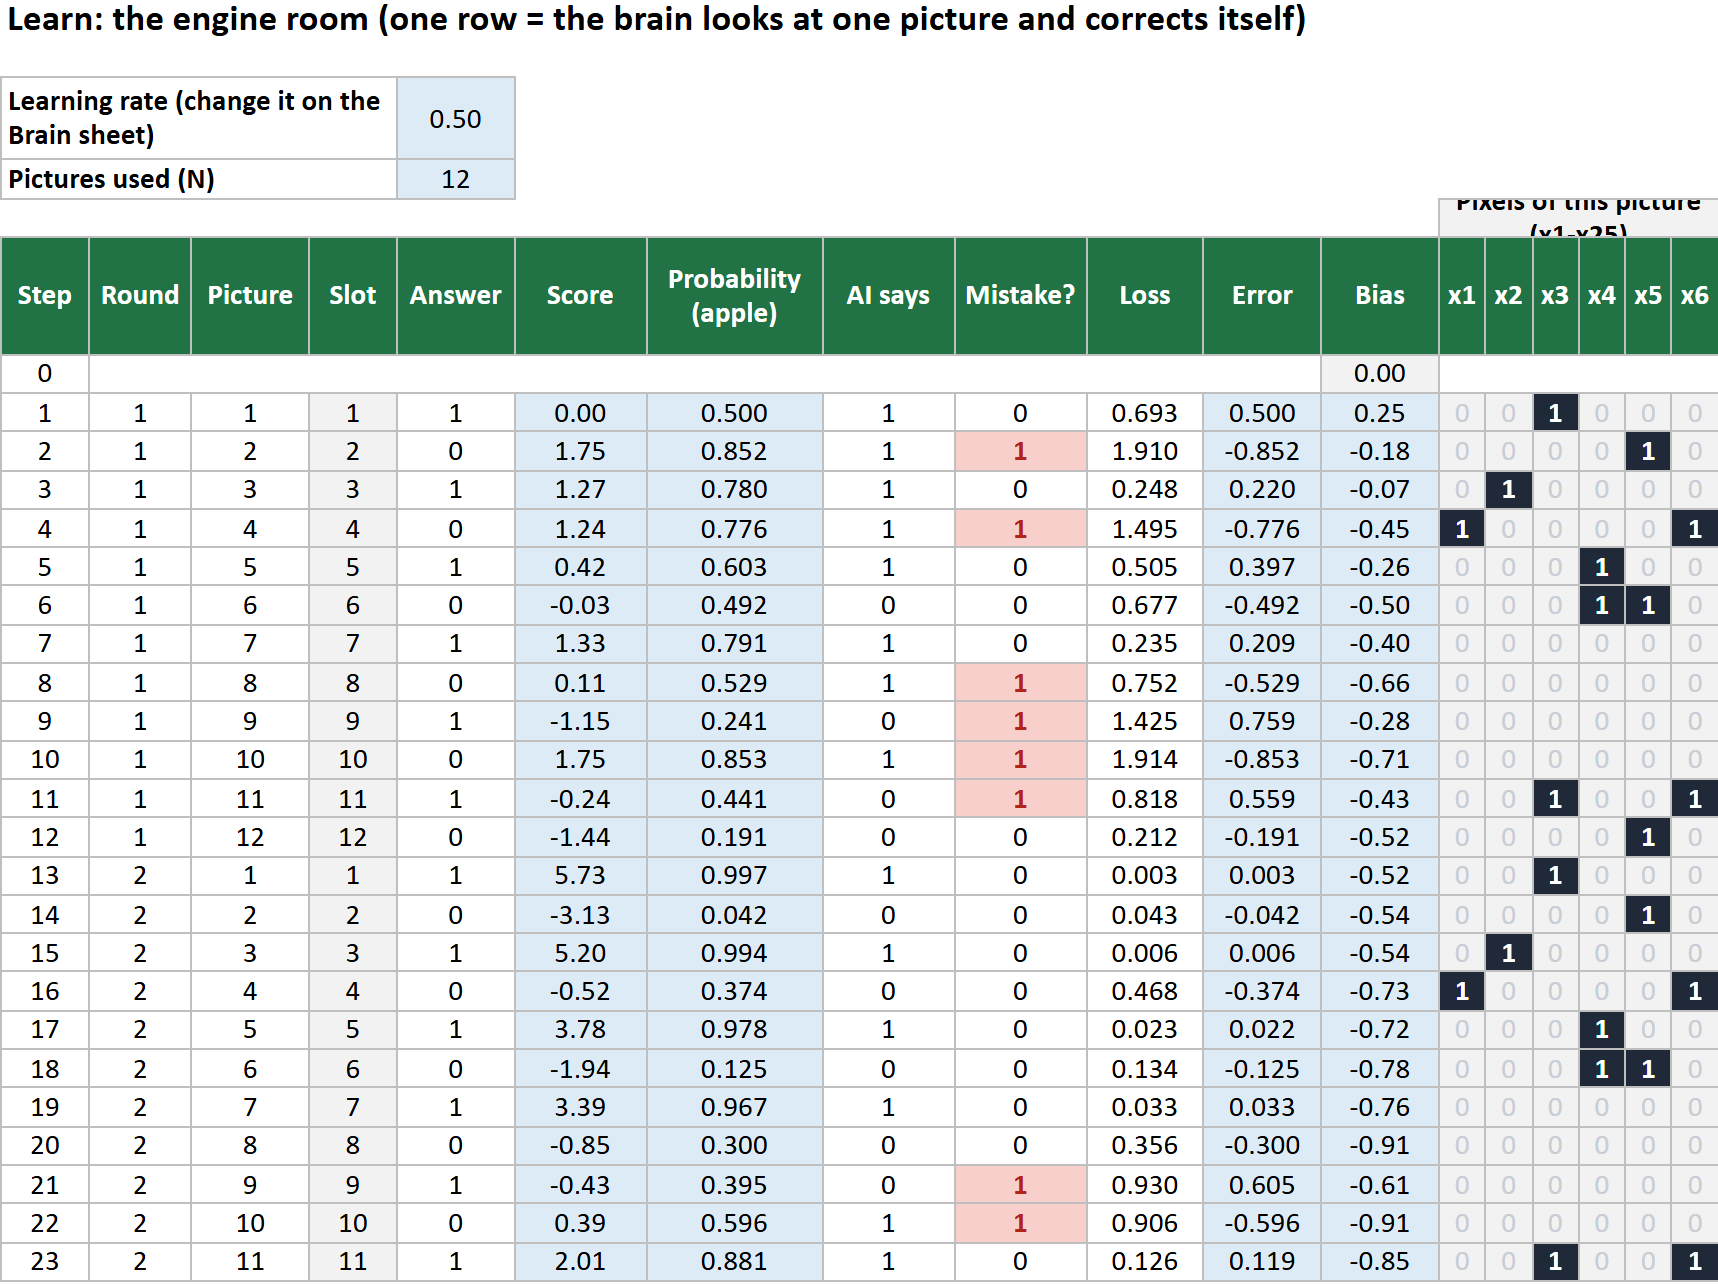Select the Learning rate label cell
This screenshot has height=1284, width=1718.
199,118
